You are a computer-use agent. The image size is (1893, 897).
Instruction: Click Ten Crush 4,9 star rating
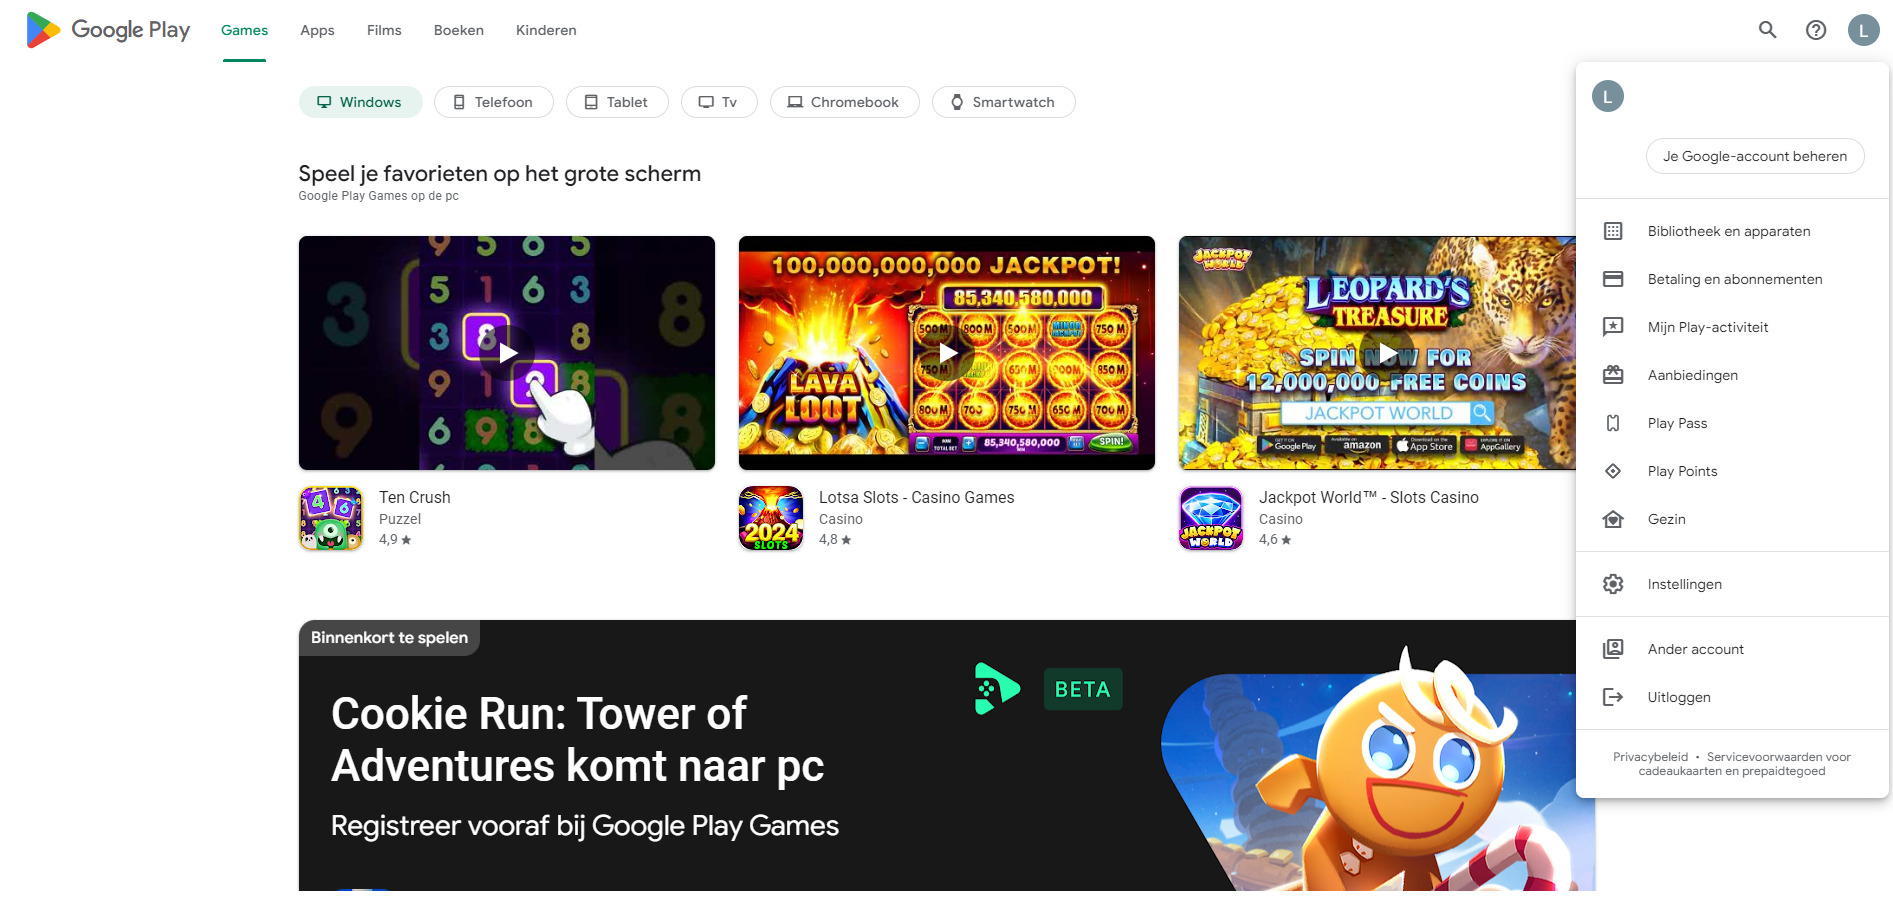click(x=395, y=539)
